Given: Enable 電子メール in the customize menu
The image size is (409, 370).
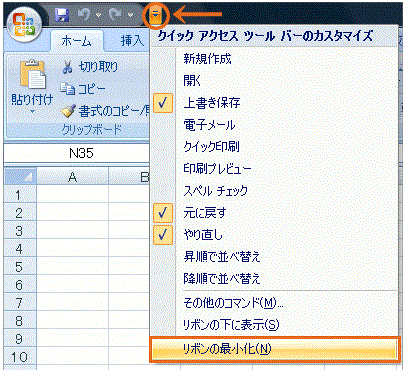Looking at the screenshot, I should [x=274, y=125].
